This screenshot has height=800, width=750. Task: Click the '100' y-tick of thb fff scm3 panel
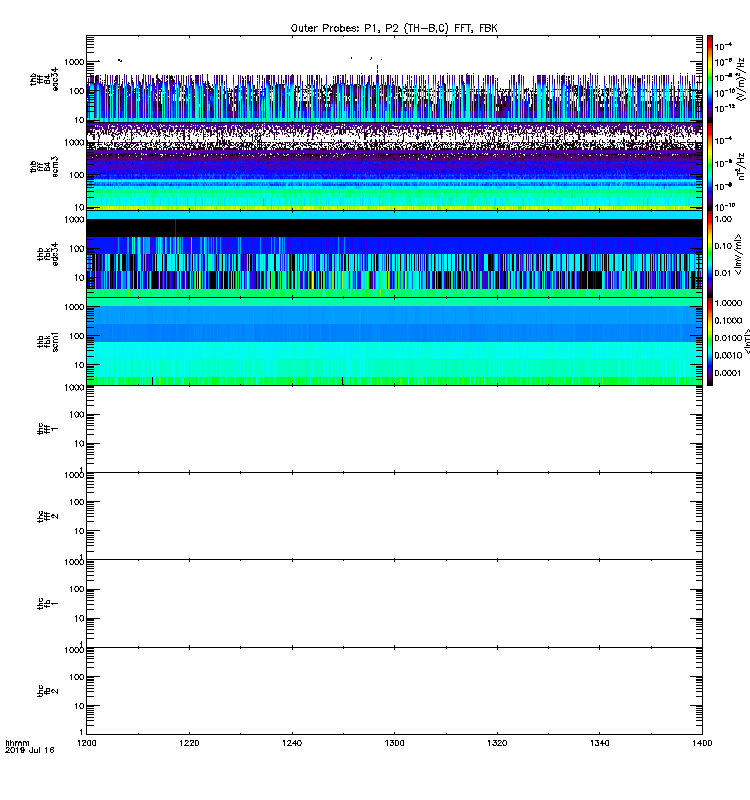[x=77, y=175]
